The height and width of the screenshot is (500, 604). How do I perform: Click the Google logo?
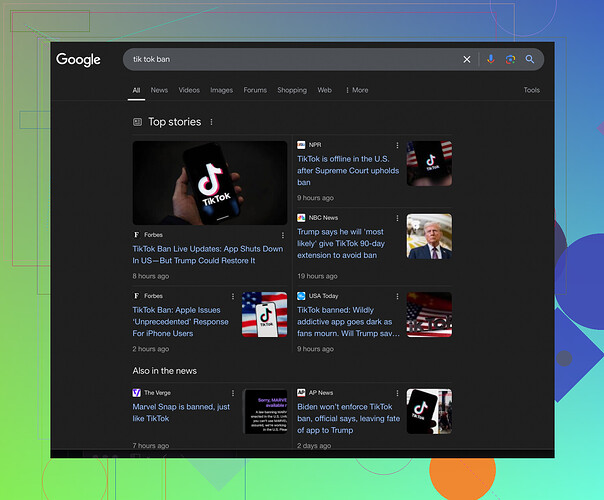coord(78,60)
